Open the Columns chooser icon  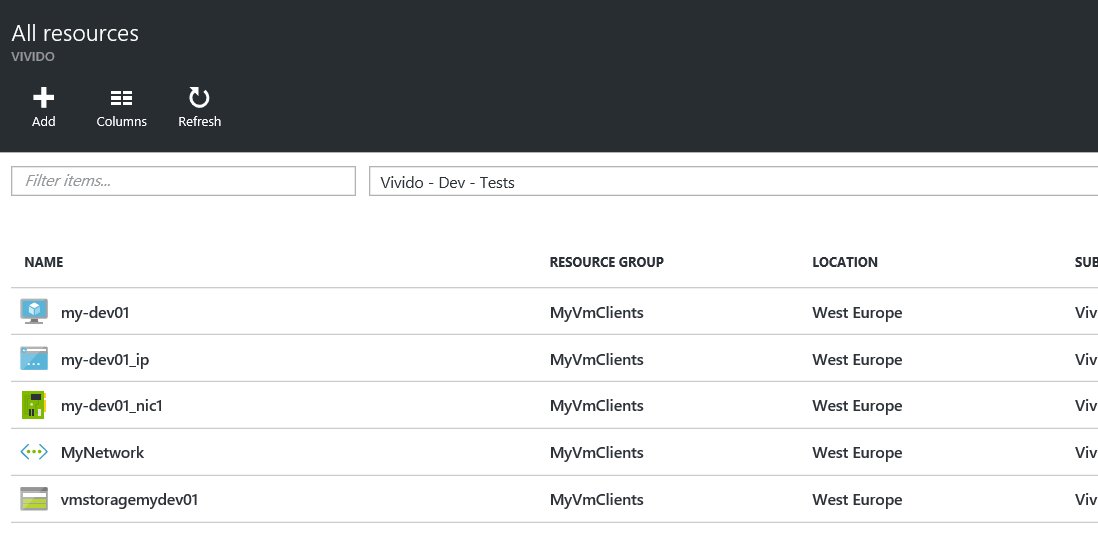click(121, 98)
